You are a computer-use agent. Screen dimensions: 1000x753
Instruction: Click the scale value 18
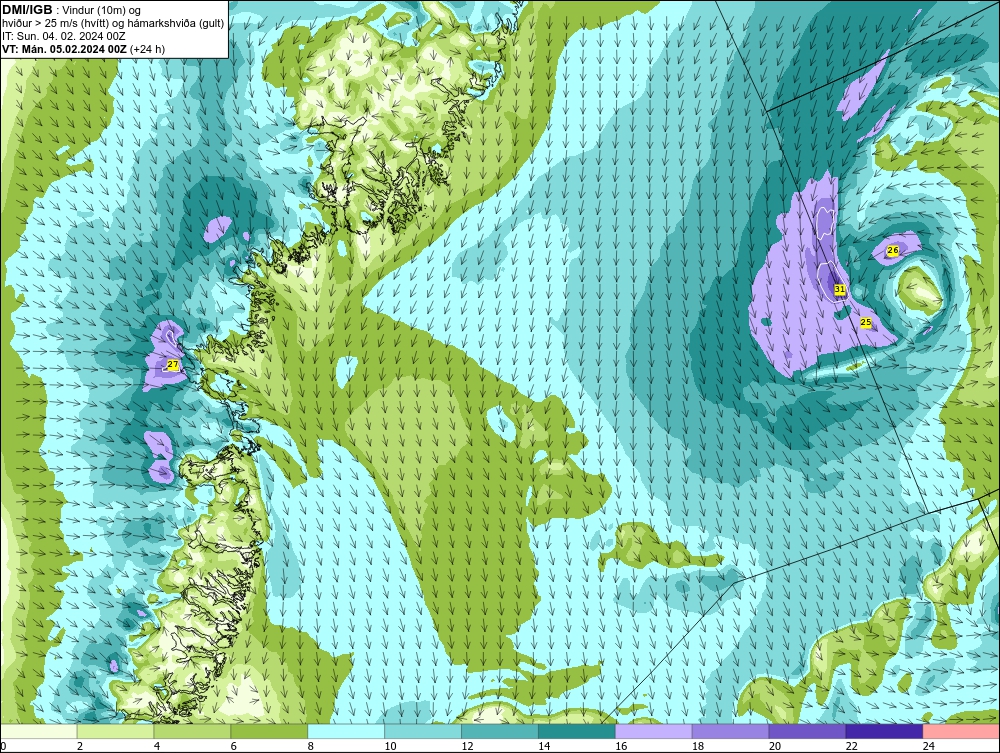pyautogui.click(x=698, y=746)
